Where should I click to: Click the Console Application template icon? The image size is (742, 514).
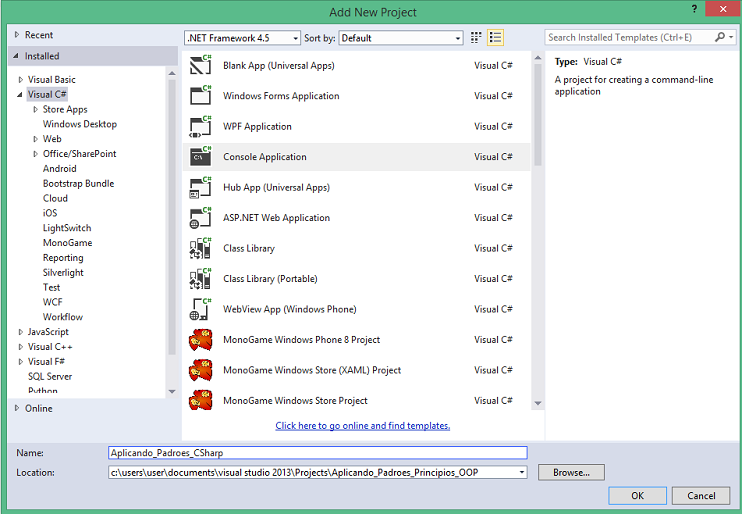coord(200,157)
